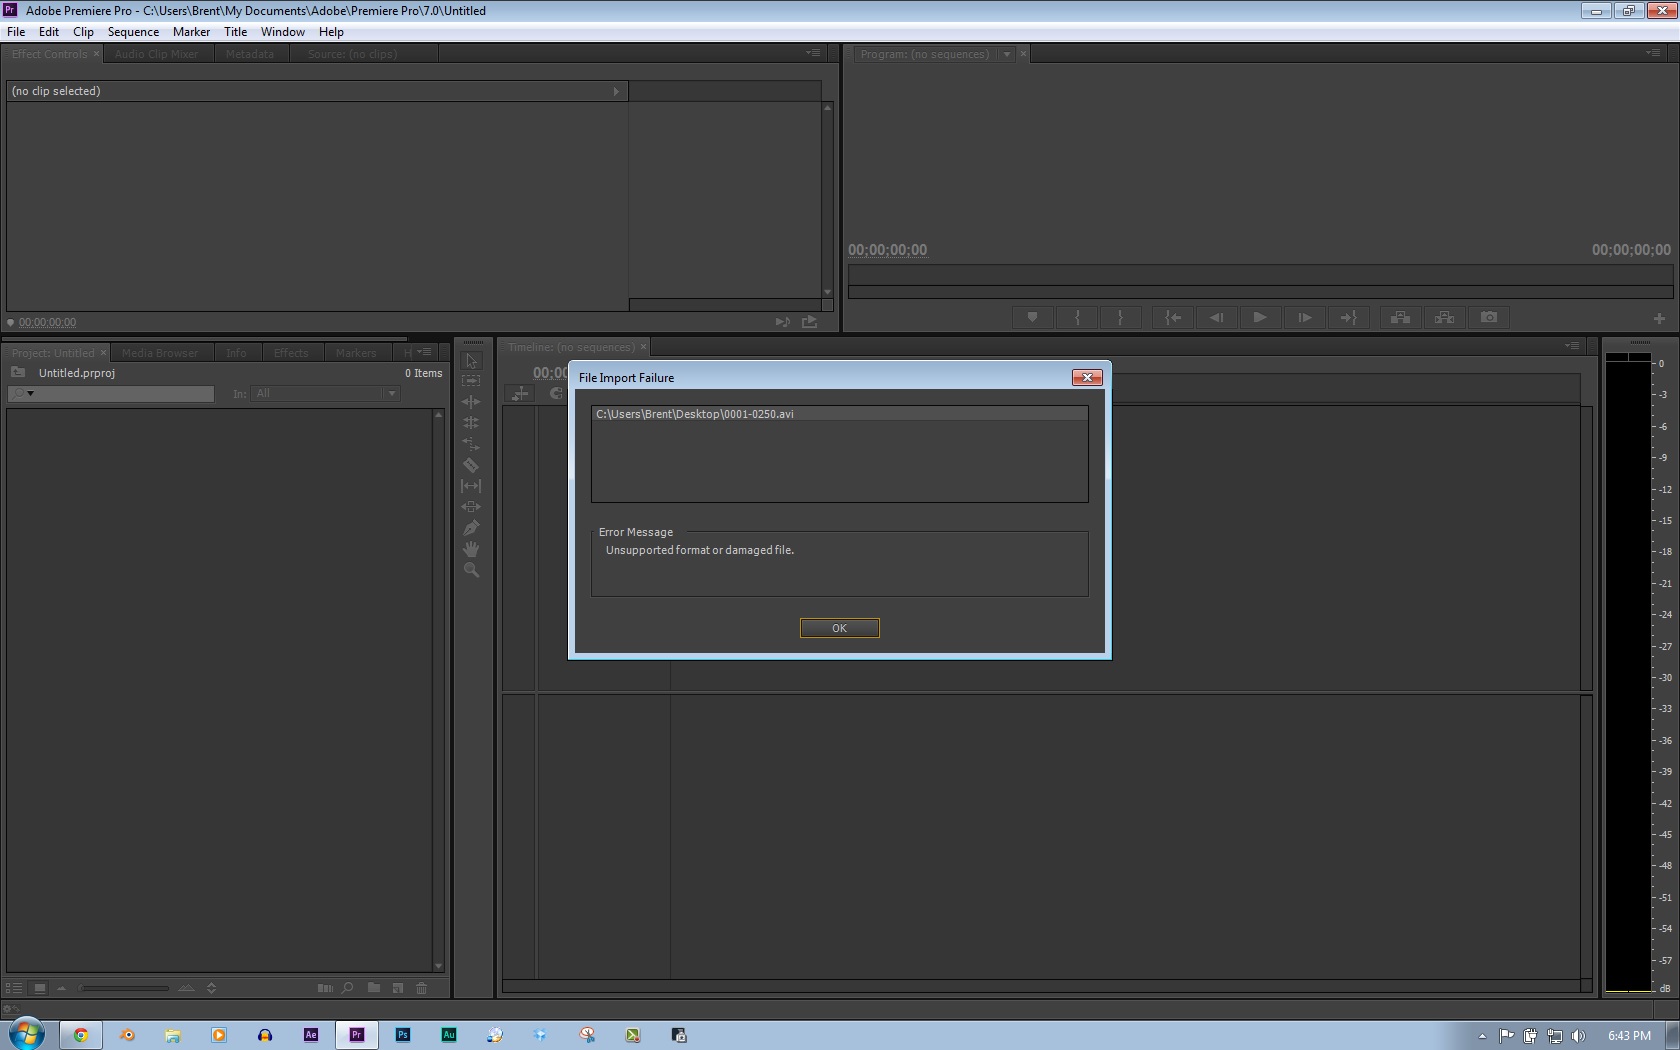Viewport: 1680px width, 1050px height.
Task: Select the Pen tool
Action: 471,528
